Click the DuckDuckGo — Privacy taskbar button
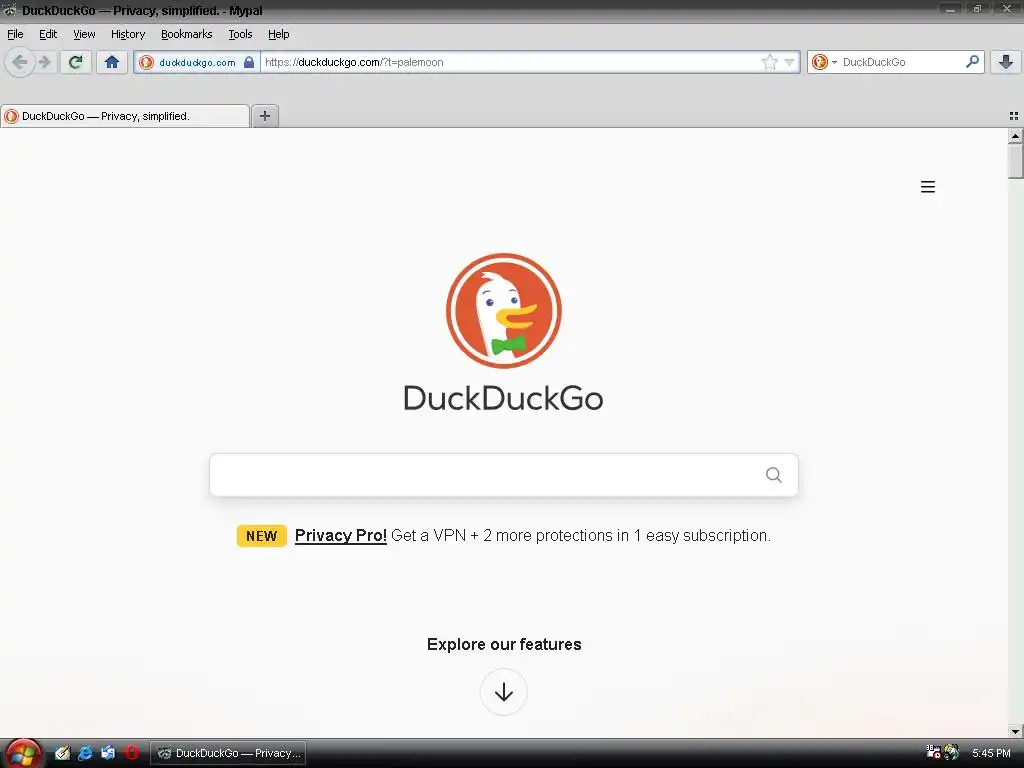The height and width of the screenshot is (768, 1024). pos(228,753)
